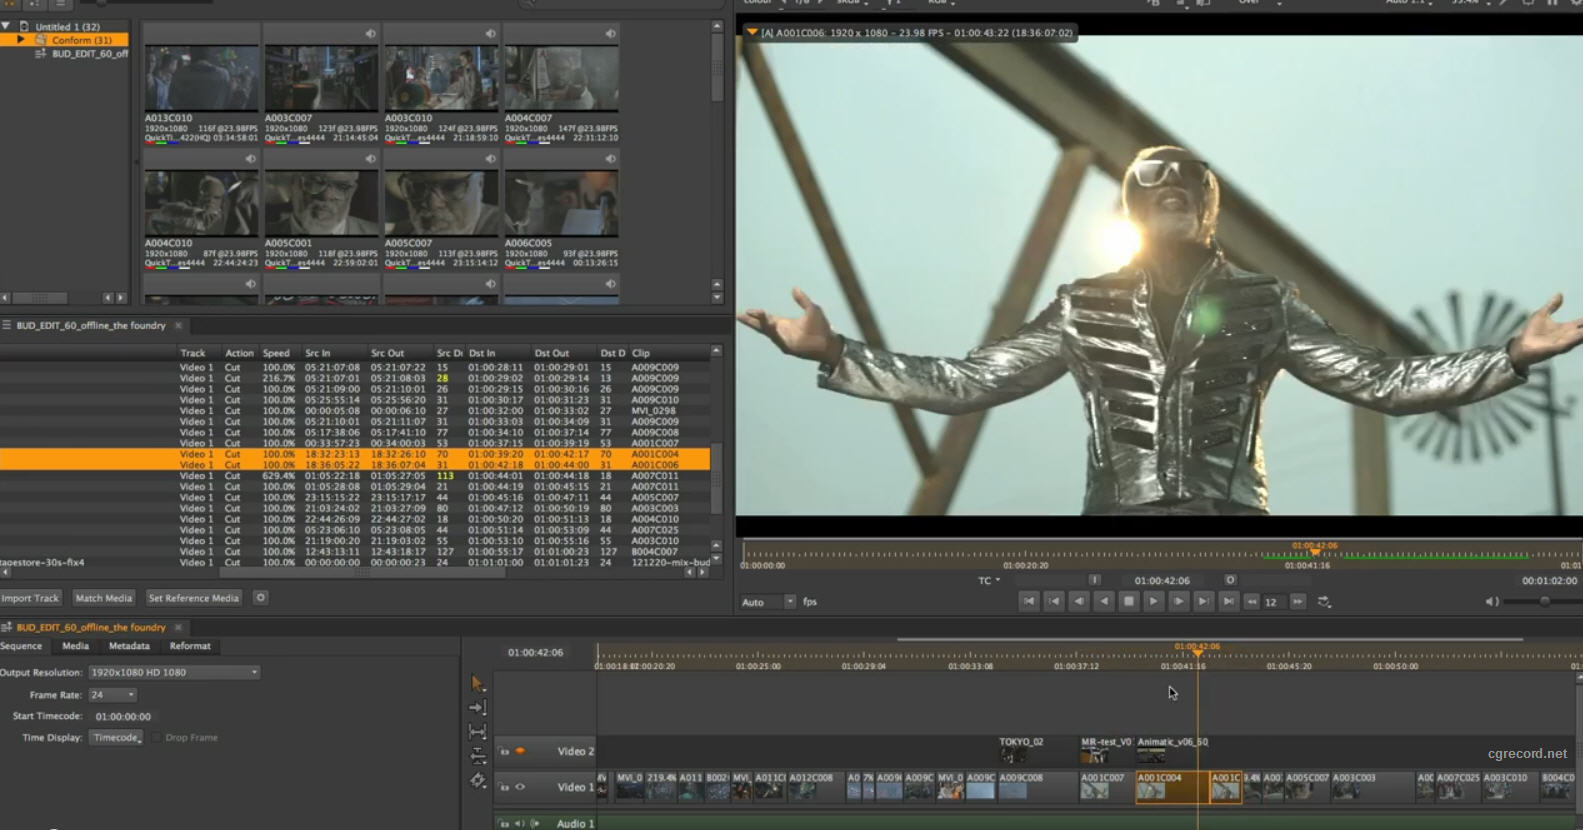Select spreadsheet row with clip A007C011 629.4%

click(x=355, y=476)
